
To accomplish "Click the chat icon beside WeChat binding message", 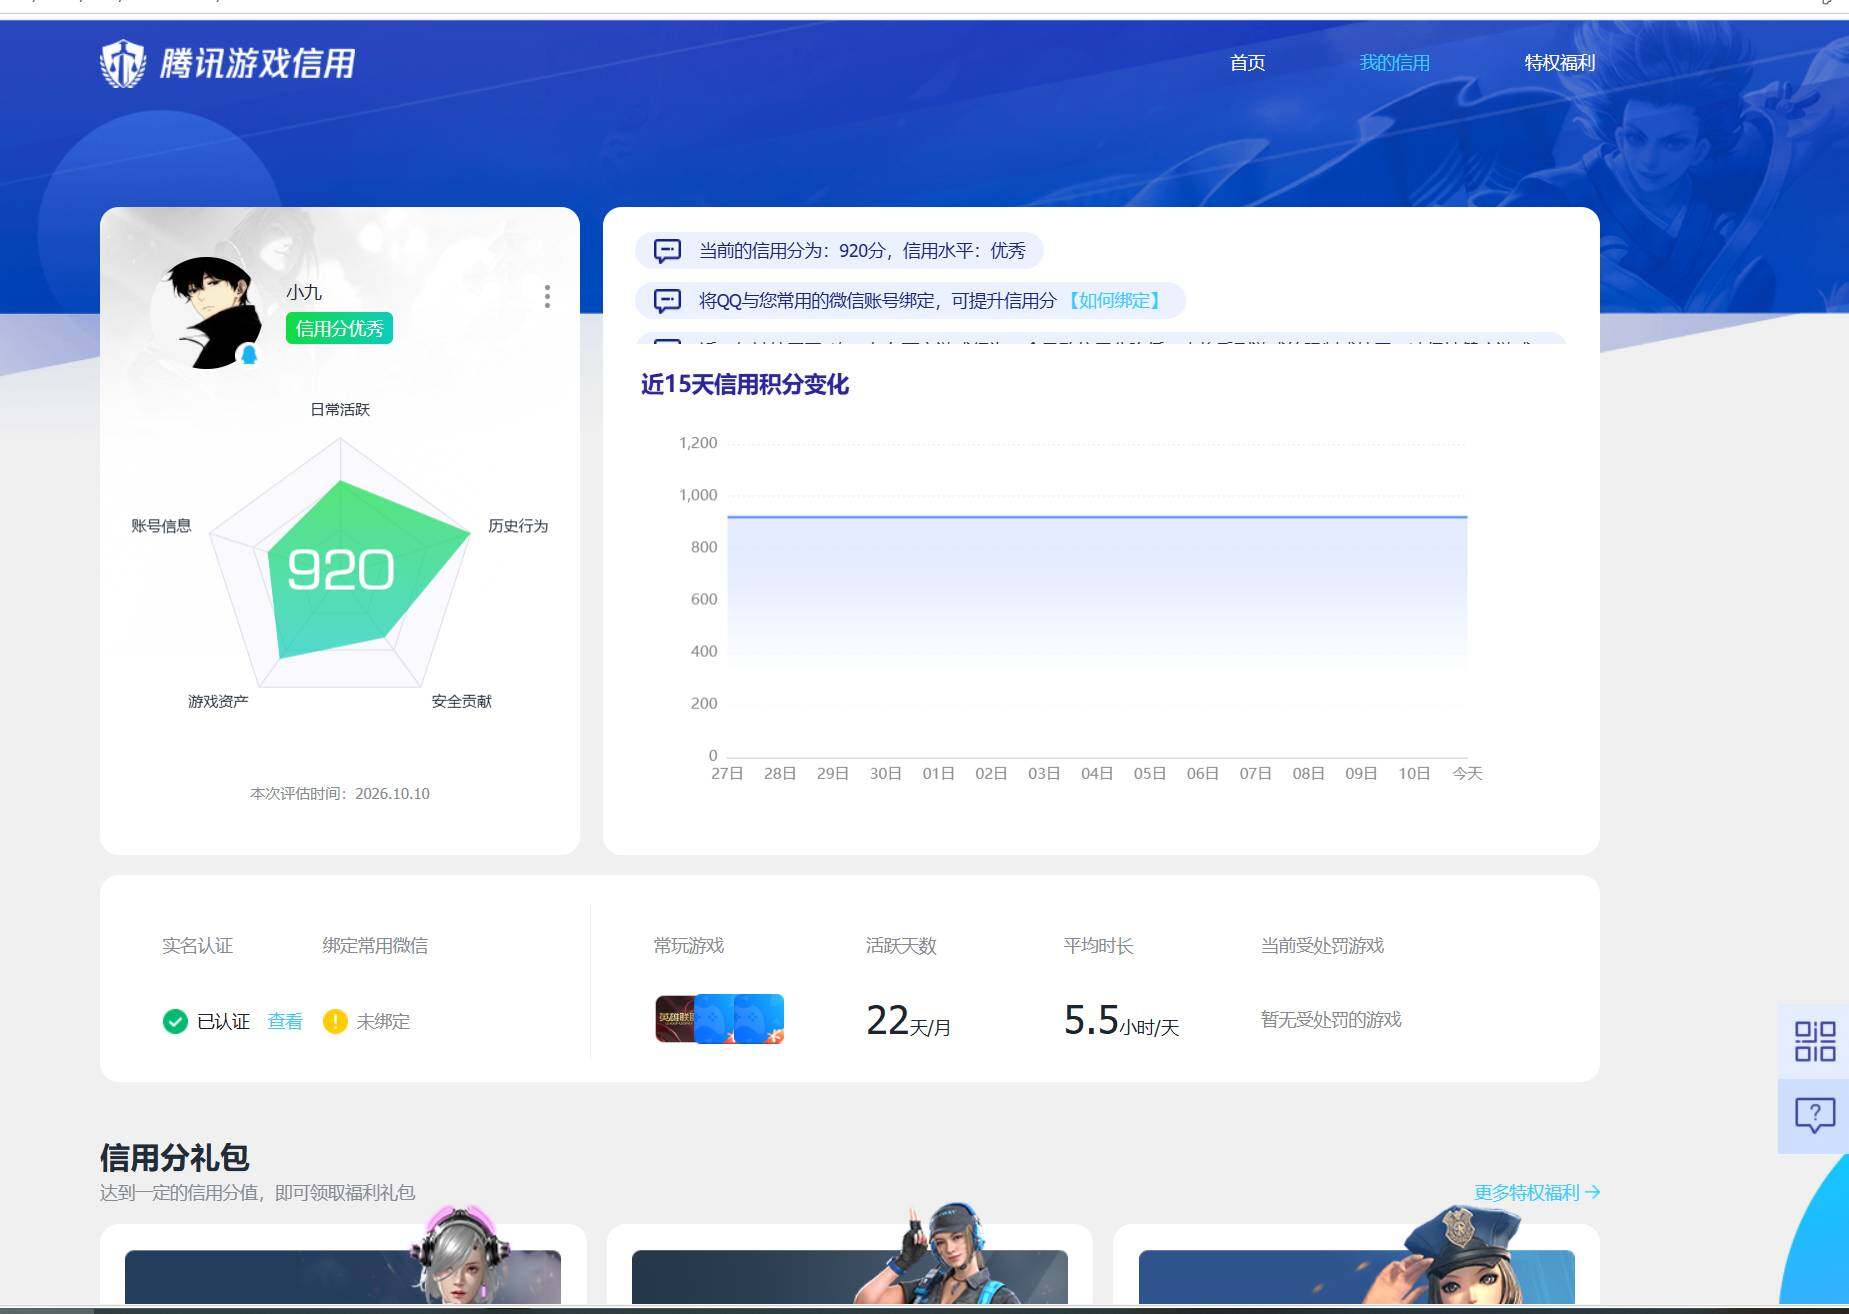I will pos(667,300).
